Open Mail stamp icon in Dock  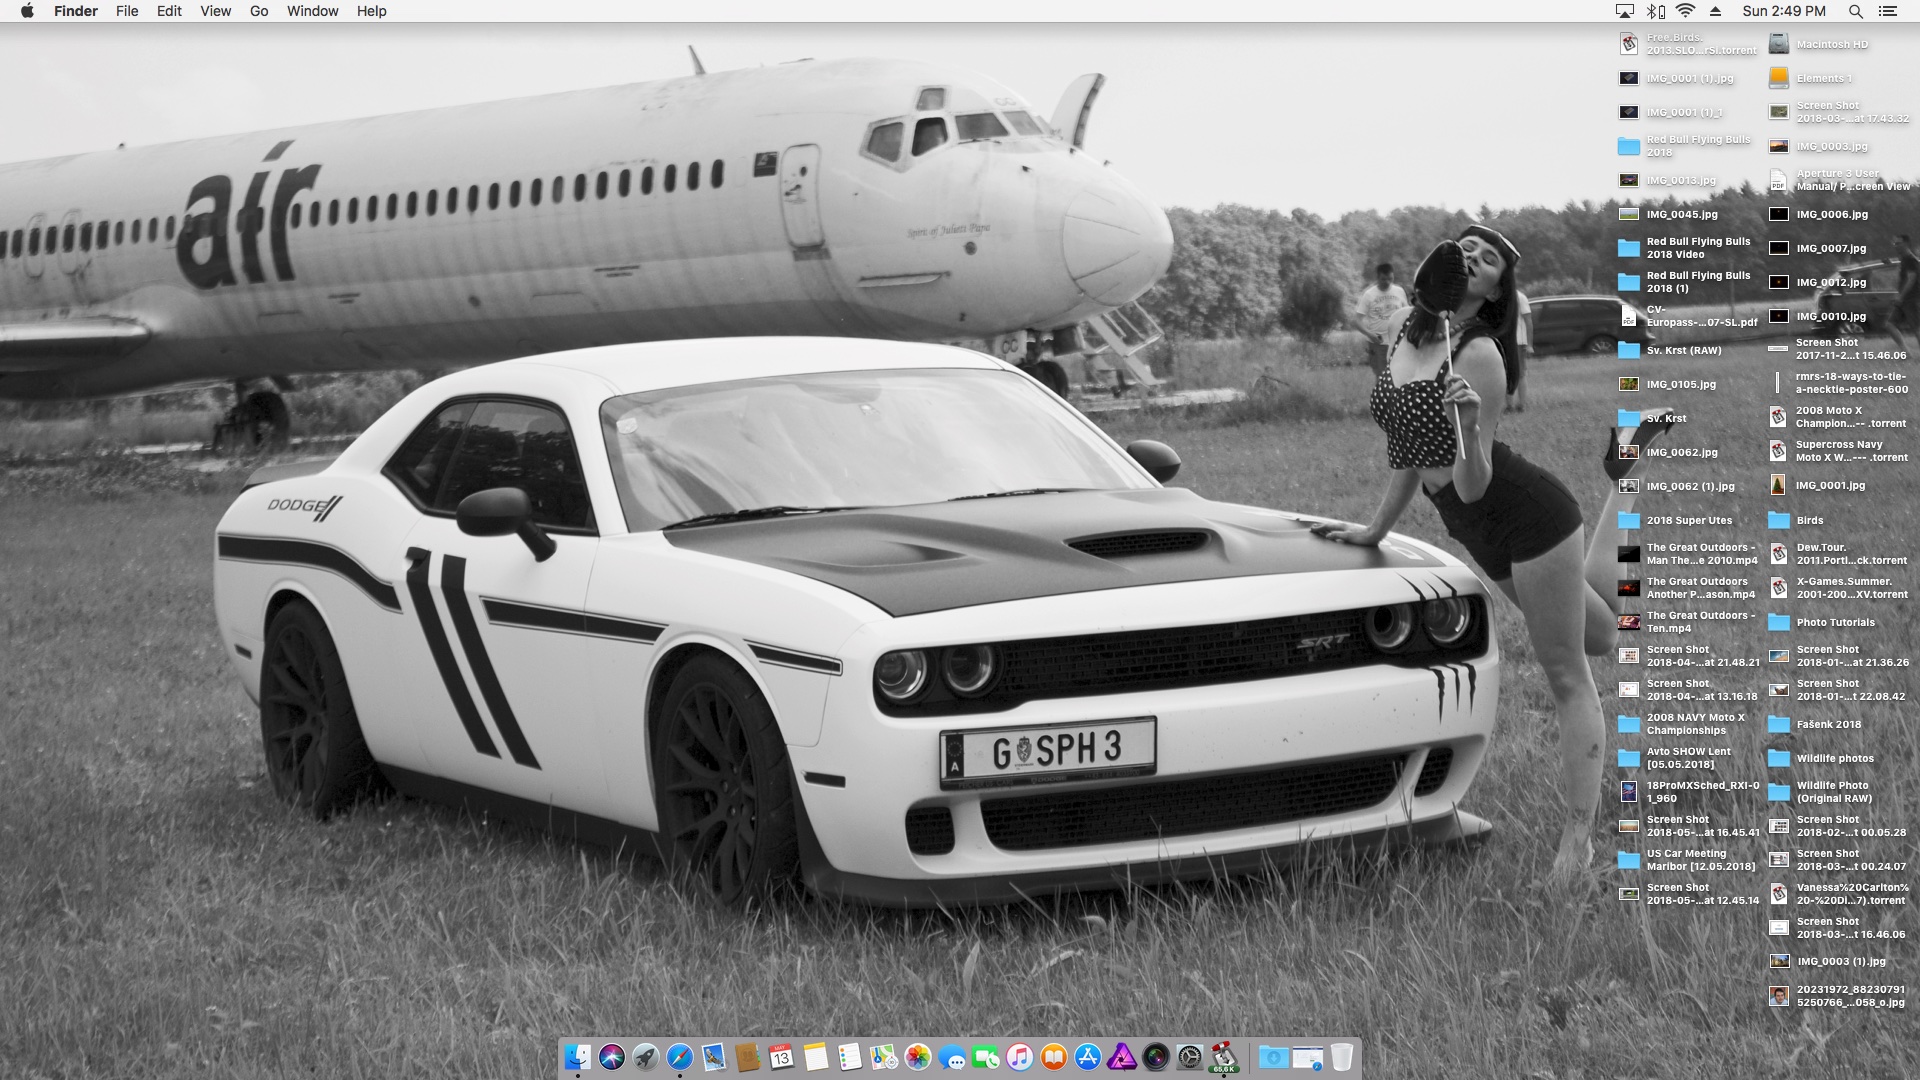pos(714,1057)
